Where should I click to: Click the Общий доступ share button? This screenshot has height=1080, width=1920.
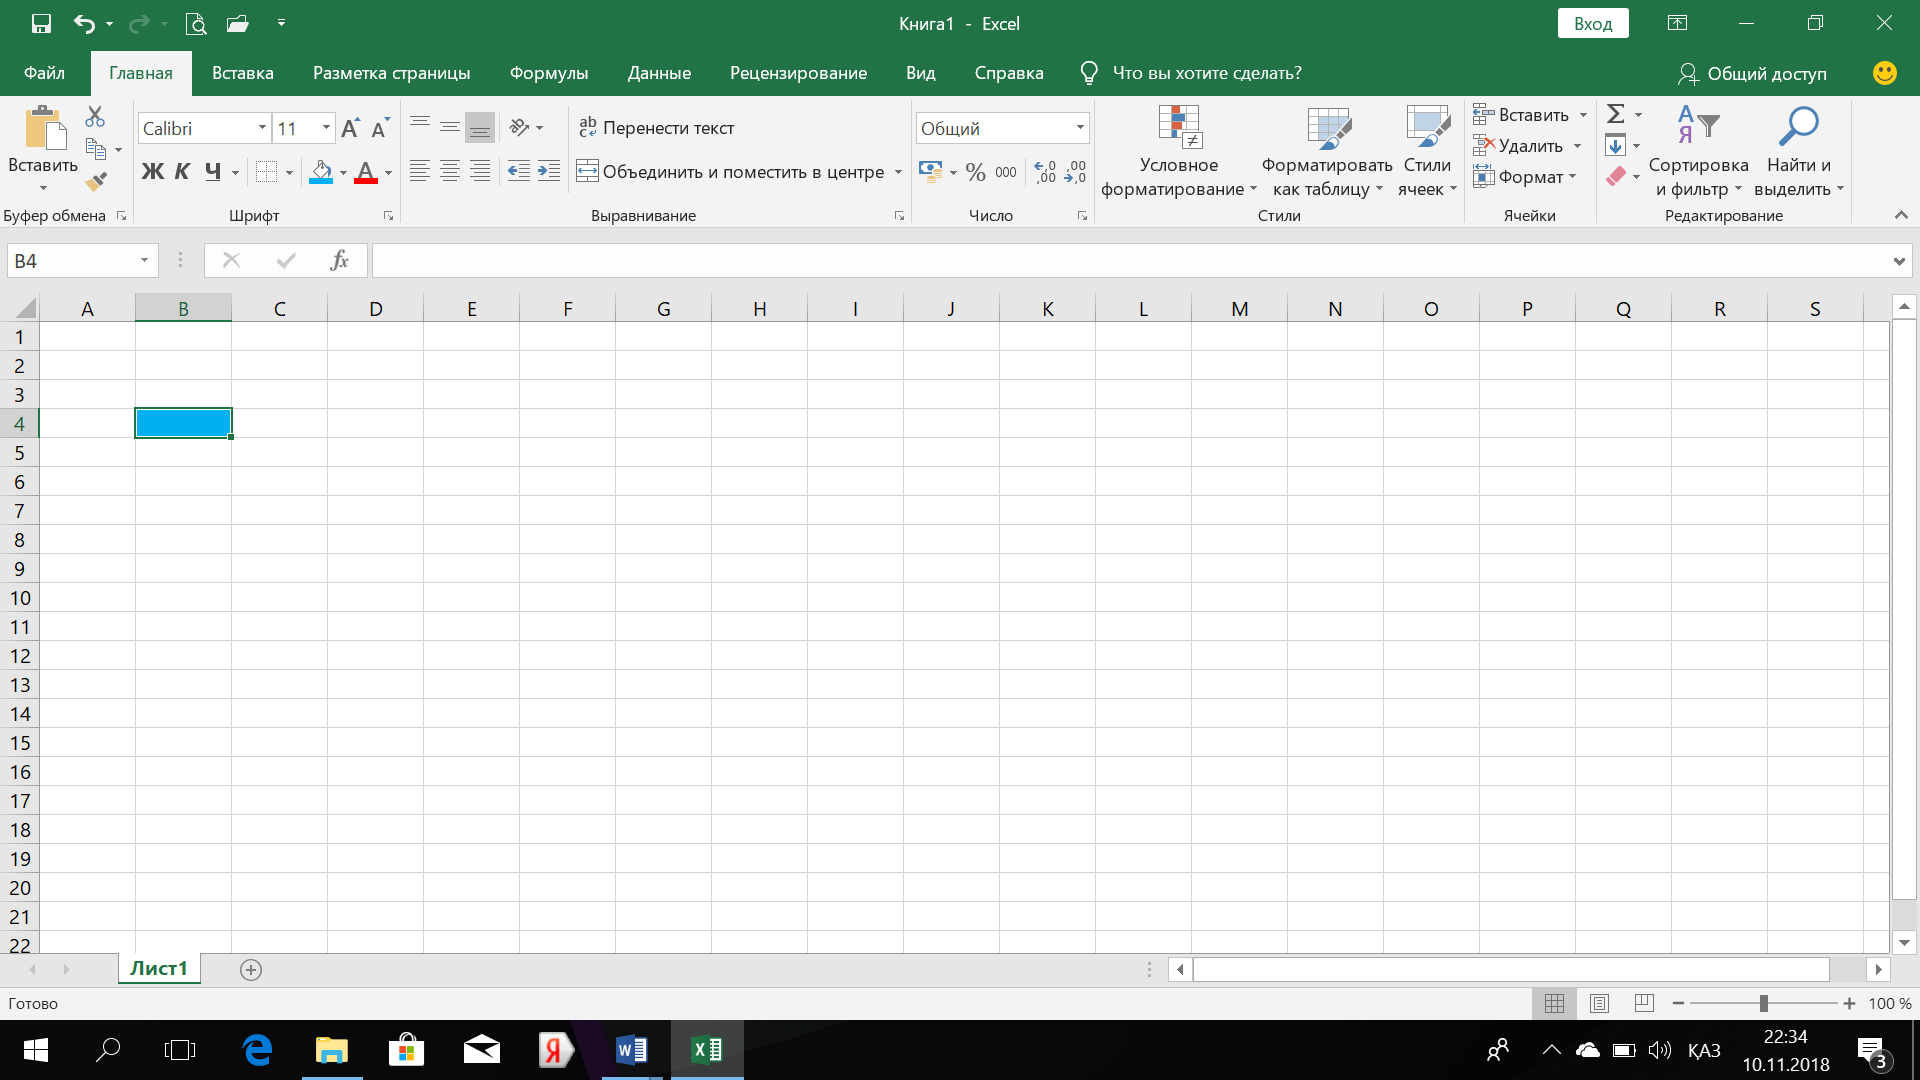coord(1752,73)
